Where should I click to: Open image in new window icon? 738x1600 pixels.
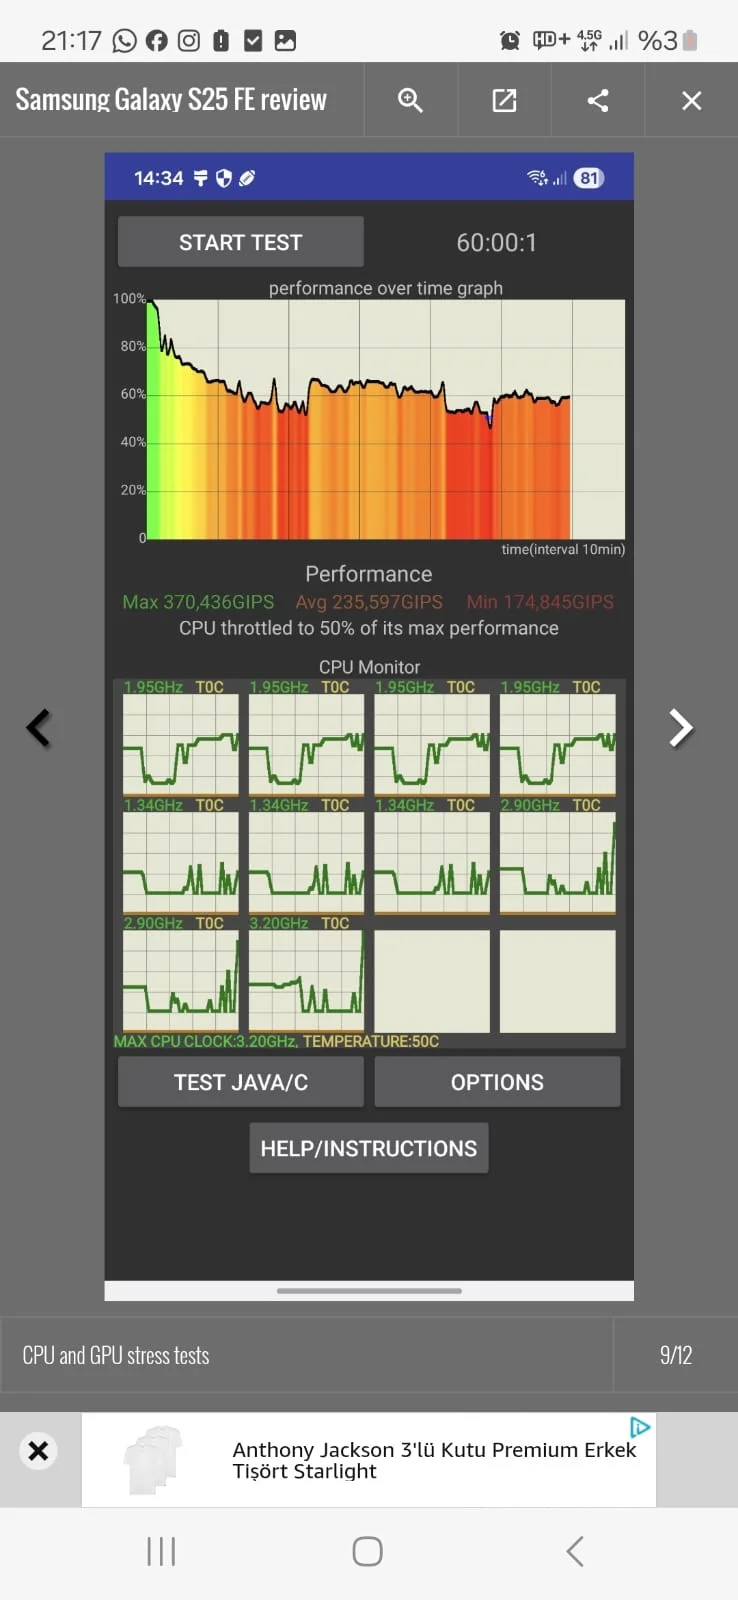(504, 100)
